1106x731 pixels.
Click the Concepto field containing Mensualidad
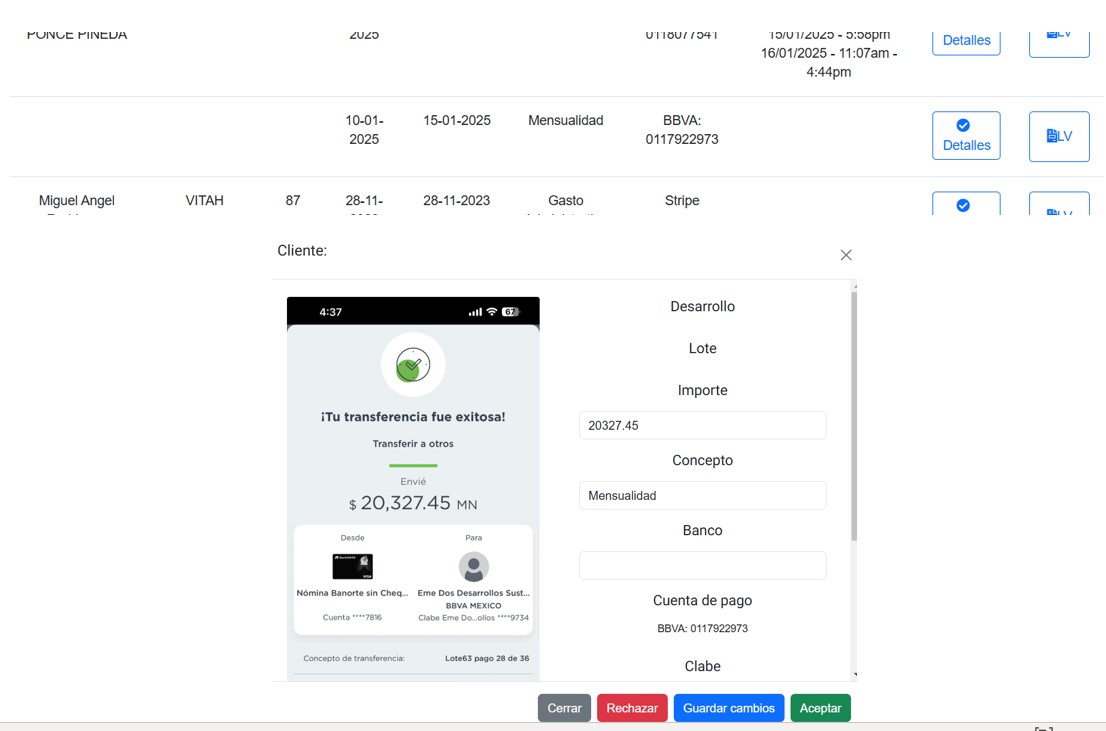[702, 495]
